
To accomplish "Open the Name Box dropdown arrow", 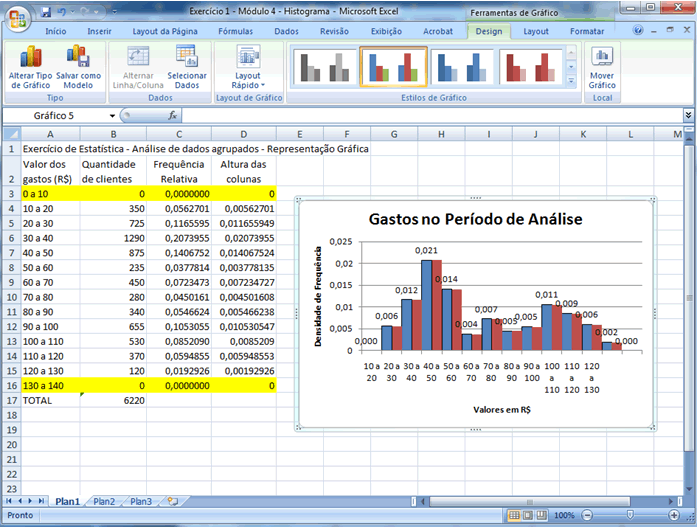I will [x=112, y=116].
